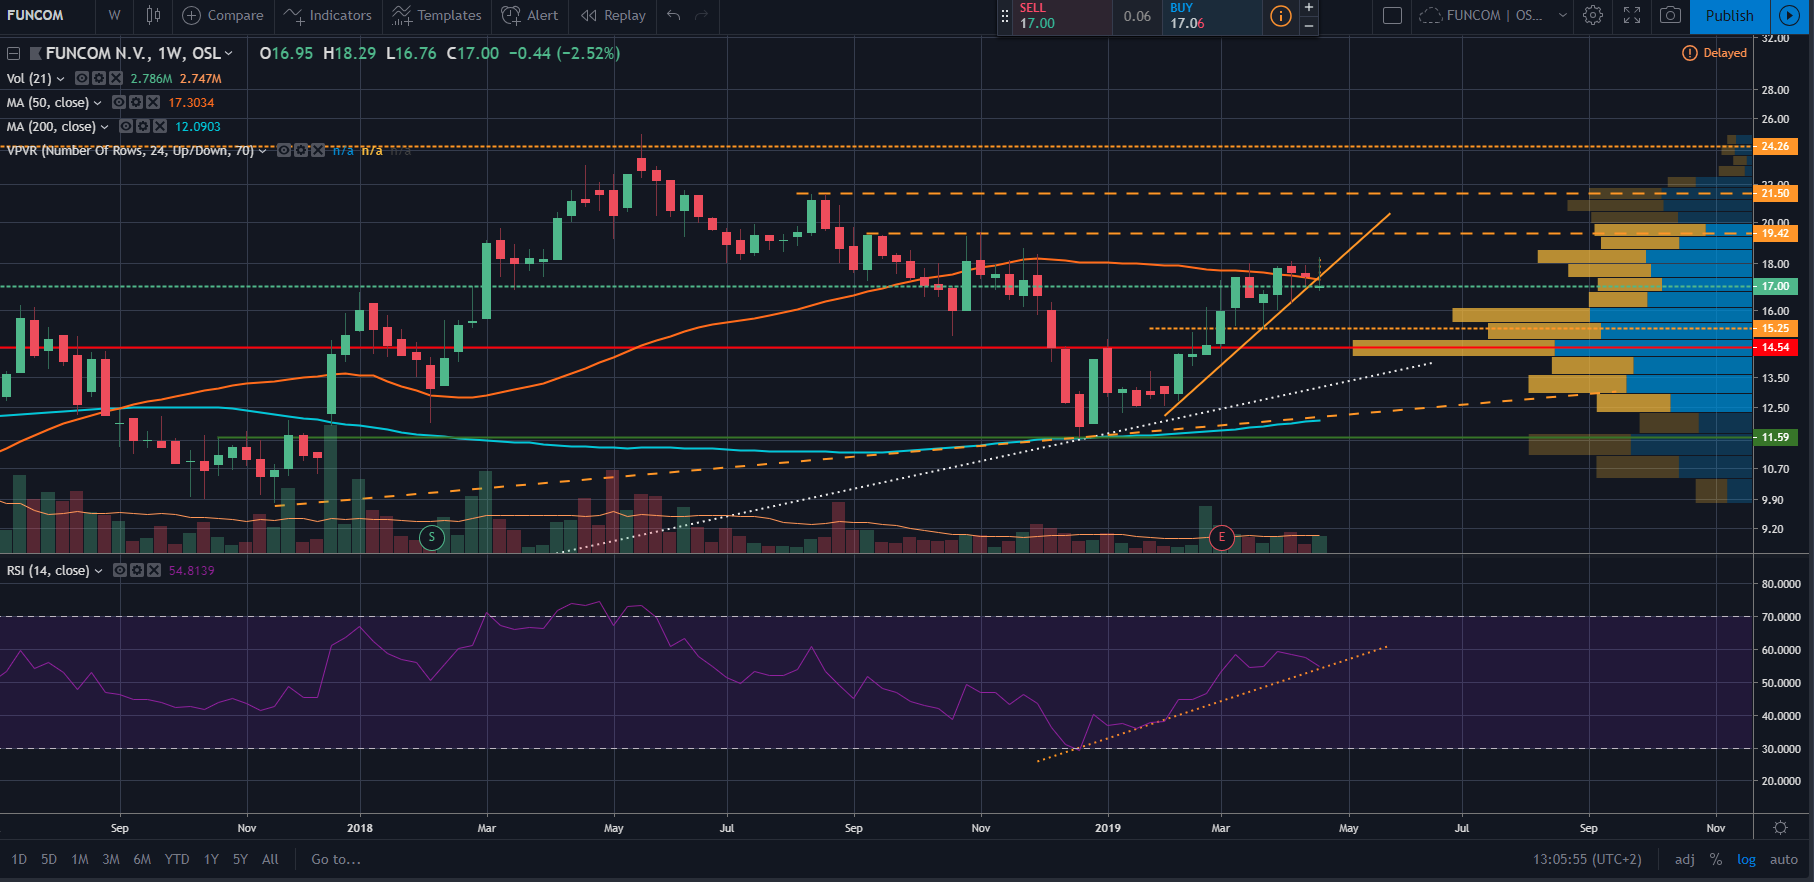Select the 5D time range
Screen dimensions: 1814x882
(x=49, y=859)
